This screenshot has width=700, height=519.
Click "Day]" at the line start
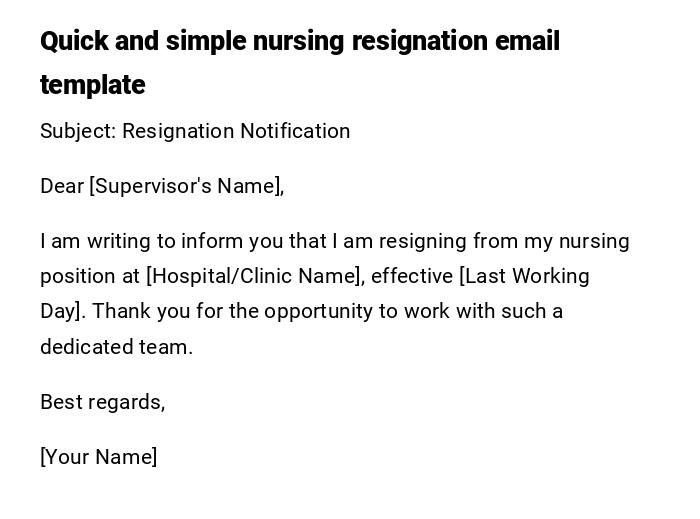pyautogui.click(x=60, y=311)
